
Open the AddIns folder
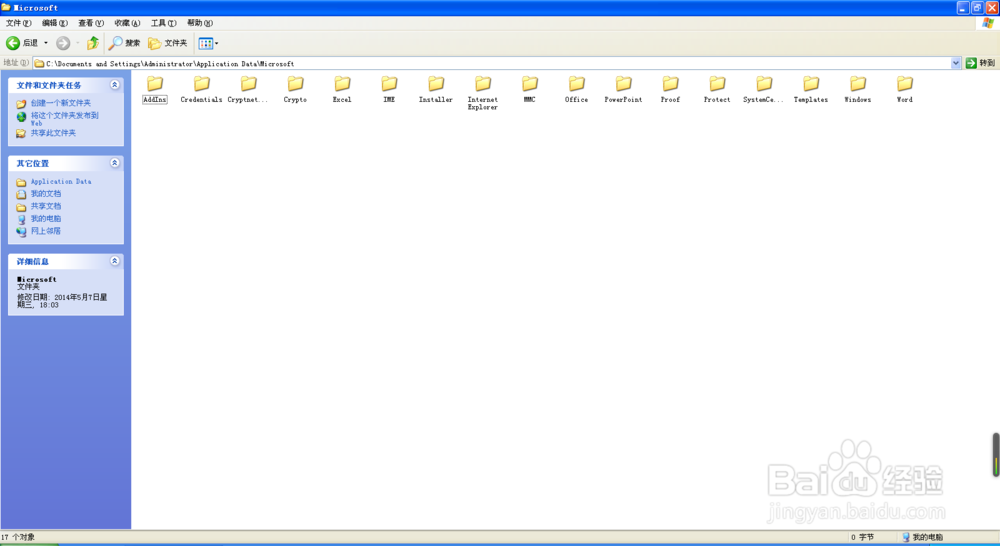[155, 90]
